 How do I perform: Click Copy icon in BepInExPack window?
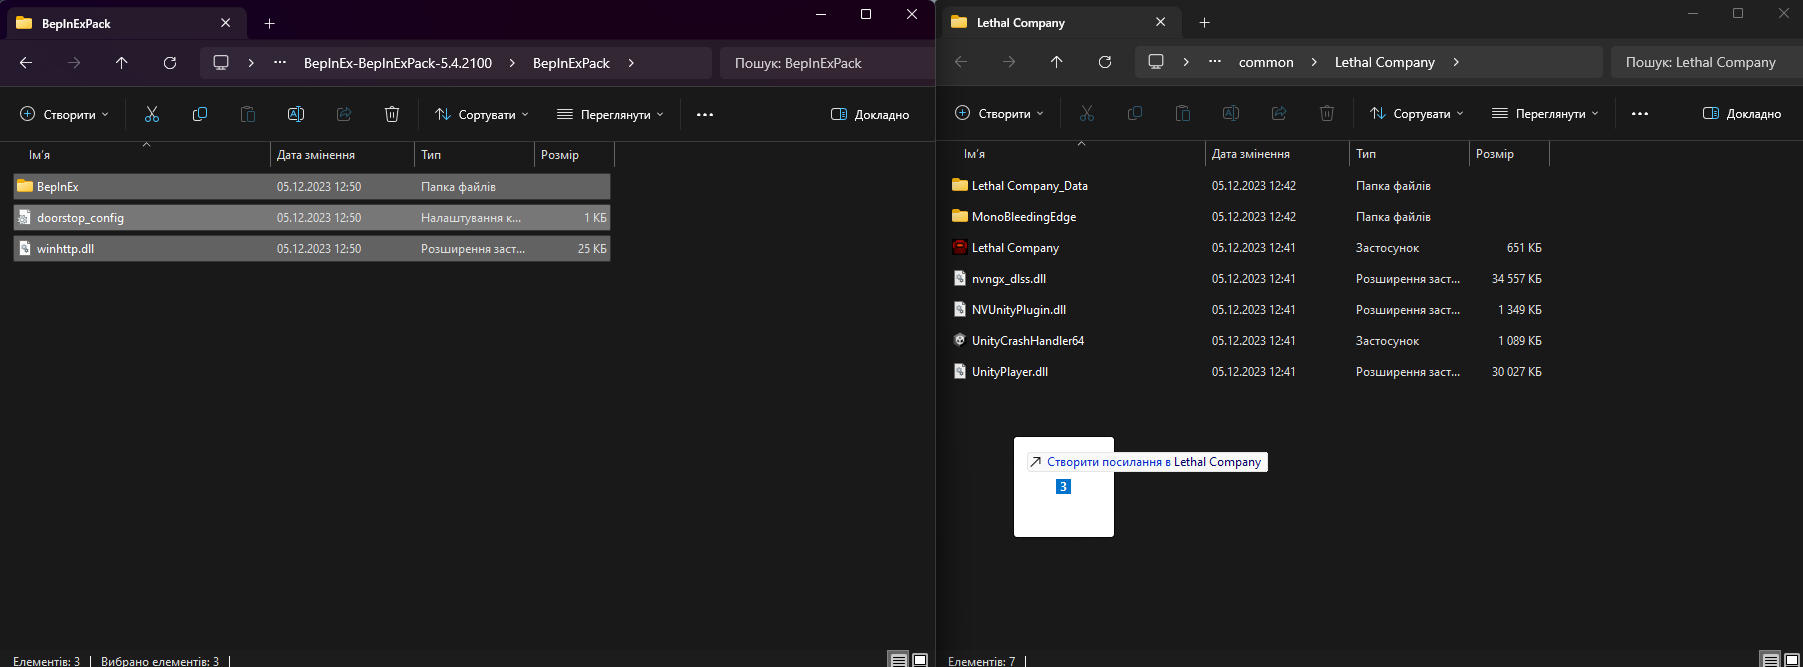(200, 114)
